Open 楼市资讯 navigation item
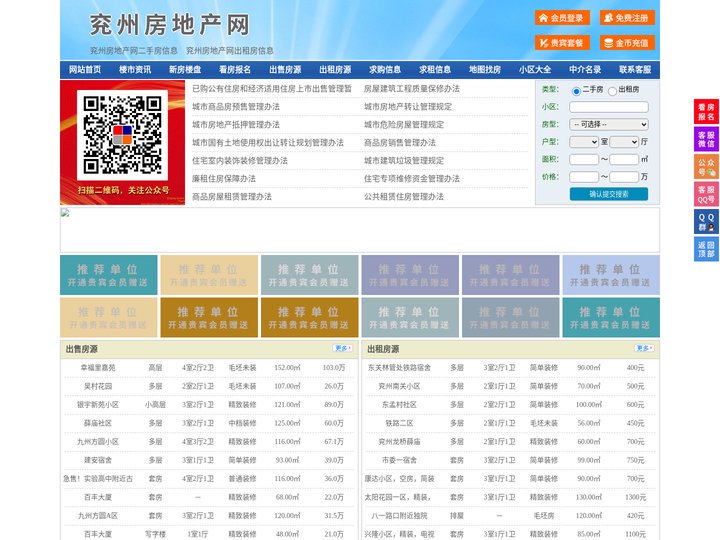Viewport: 720px width, 540px height. coord(135,70)
